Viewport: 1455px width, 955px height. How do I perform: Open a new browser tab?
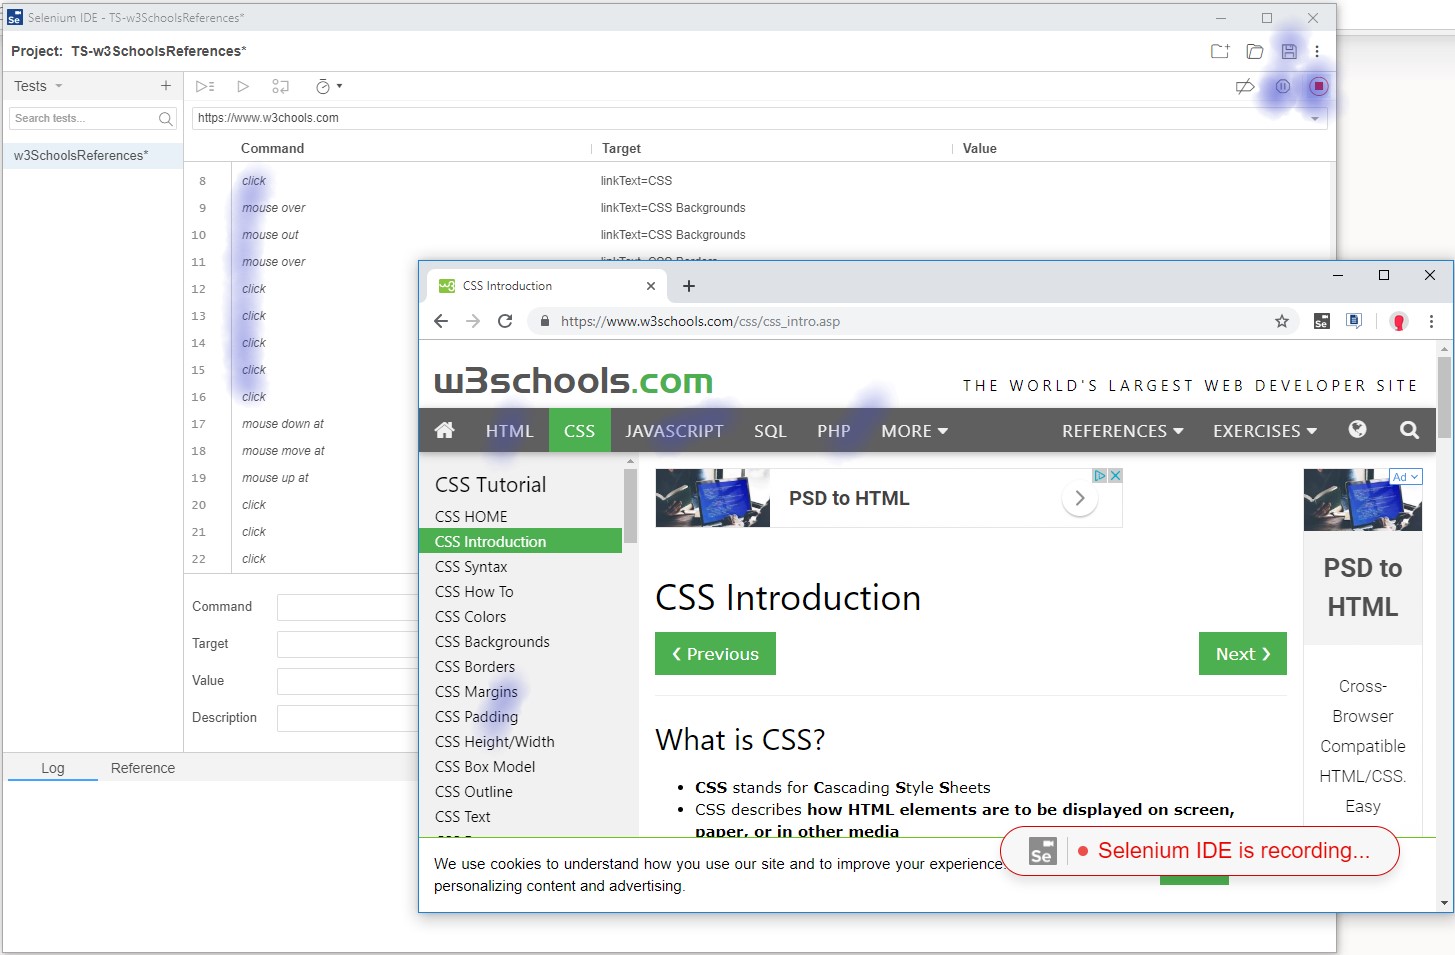click(x=689, y=286)
